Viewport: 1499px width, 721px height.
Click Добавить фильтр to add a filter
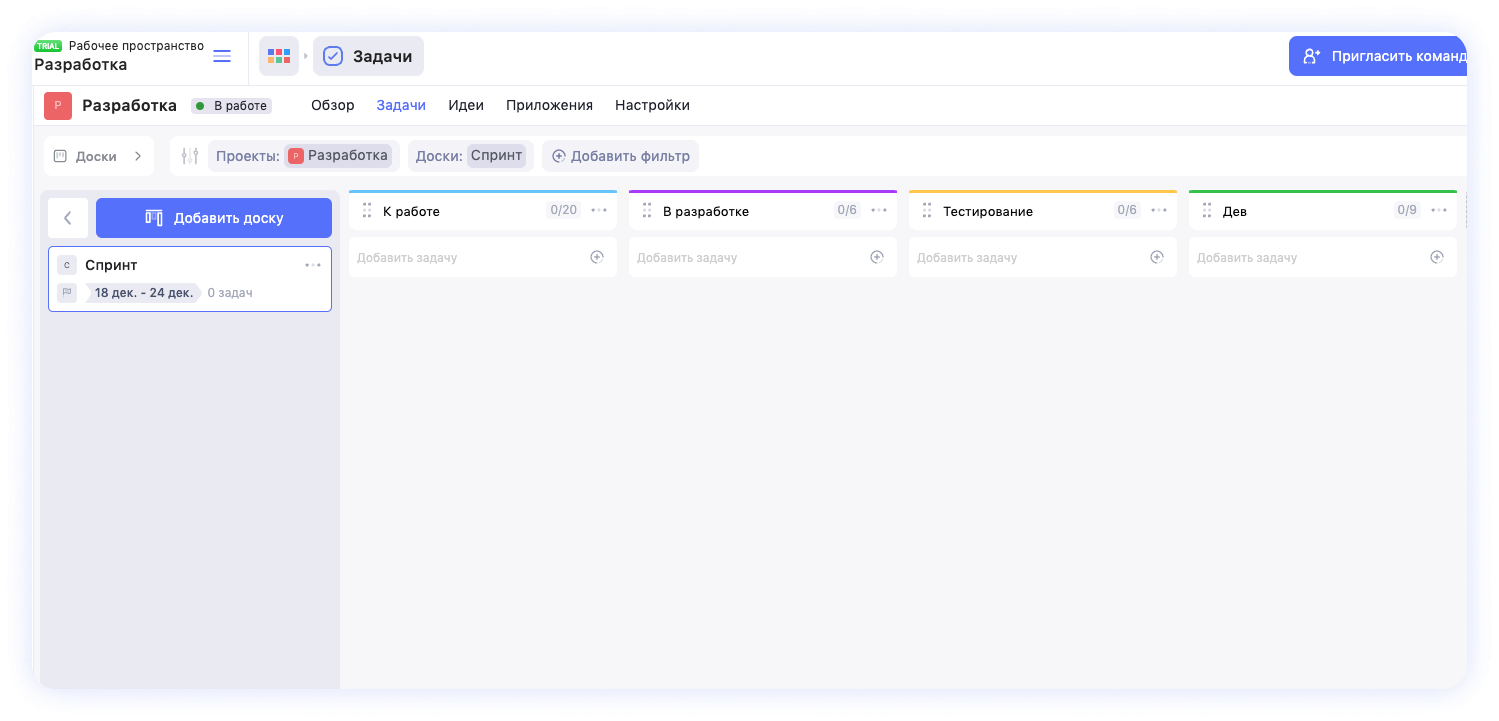click(x=620, y=156)
